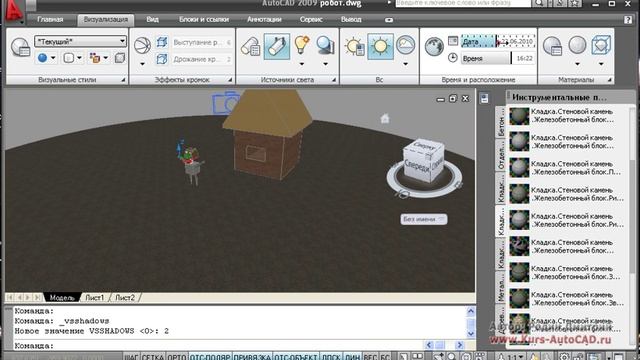640x360 pixels.
Task: Click the sky background icon
Action: [405, 45]
